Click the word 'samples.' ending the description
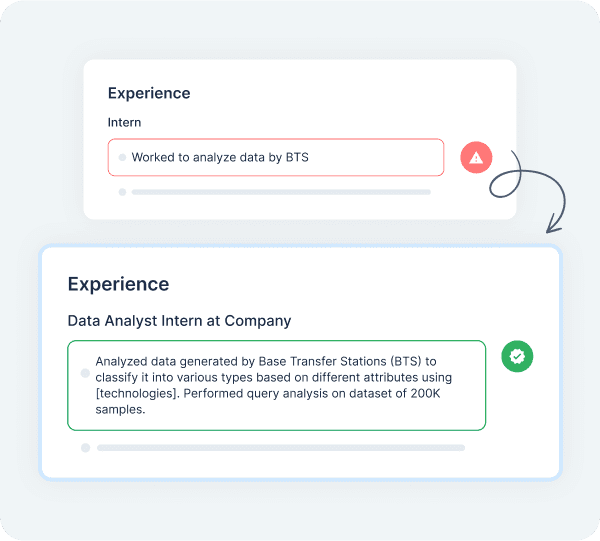Screen dimensions: 600x541 [x=121, y=409]
